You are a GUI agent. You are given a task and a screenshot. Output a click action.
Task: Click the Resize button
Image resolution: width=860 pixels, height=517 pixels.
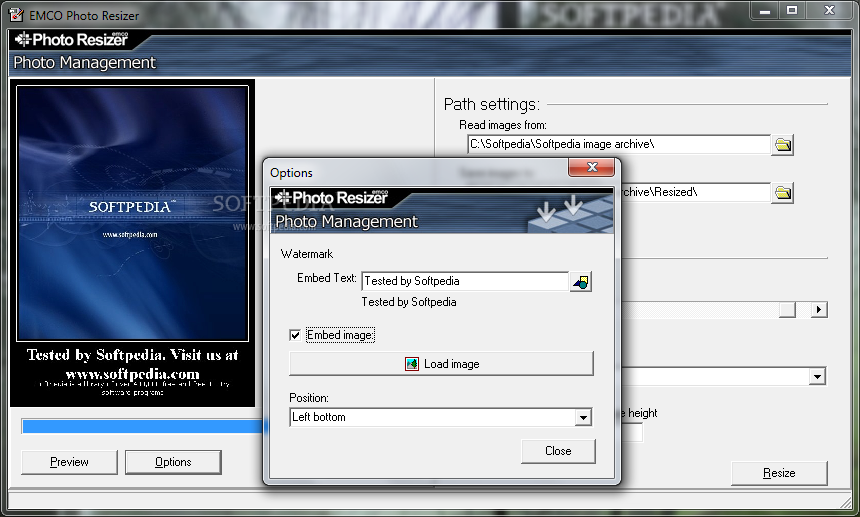tap(779, 473)
